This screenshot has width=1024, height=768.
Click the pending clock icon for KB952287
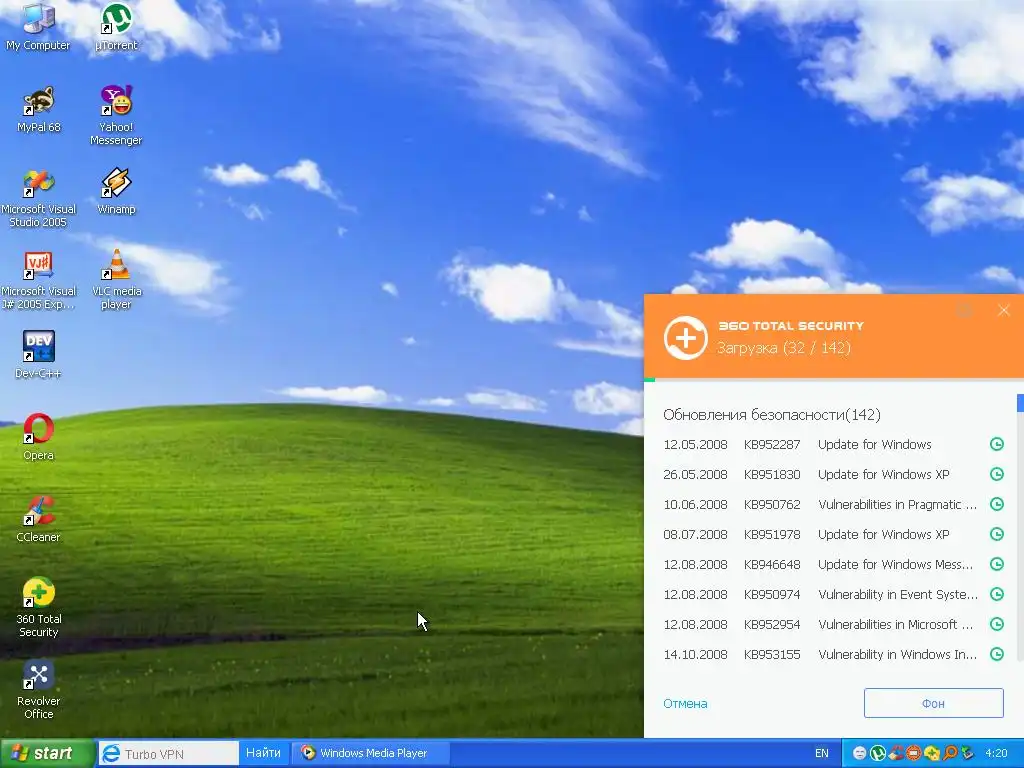[997, 444]
